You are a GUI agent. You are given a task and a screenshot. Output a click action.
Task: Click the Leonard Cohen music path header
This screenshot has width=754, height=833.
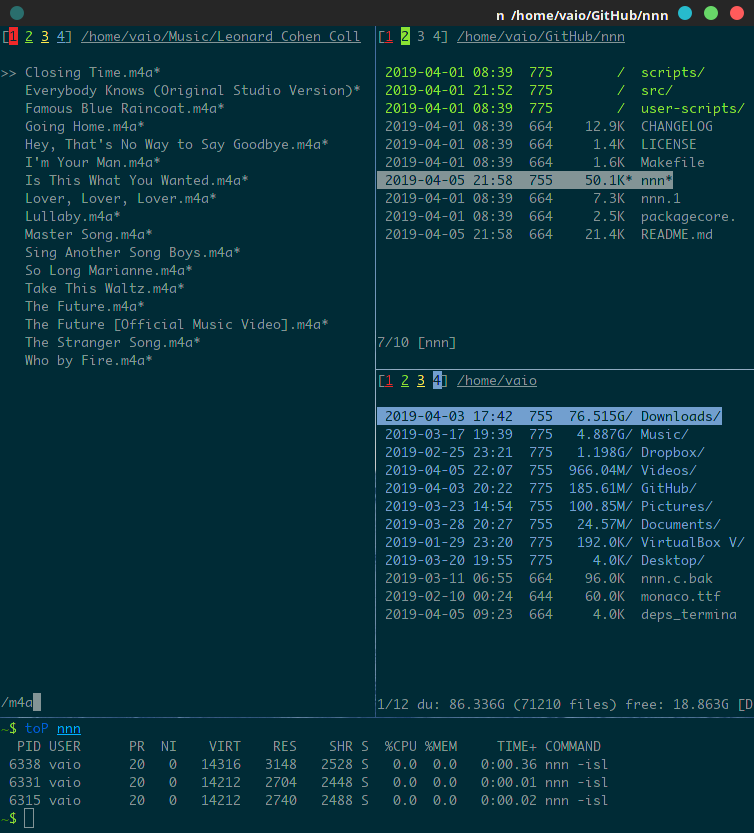[221, 37]
